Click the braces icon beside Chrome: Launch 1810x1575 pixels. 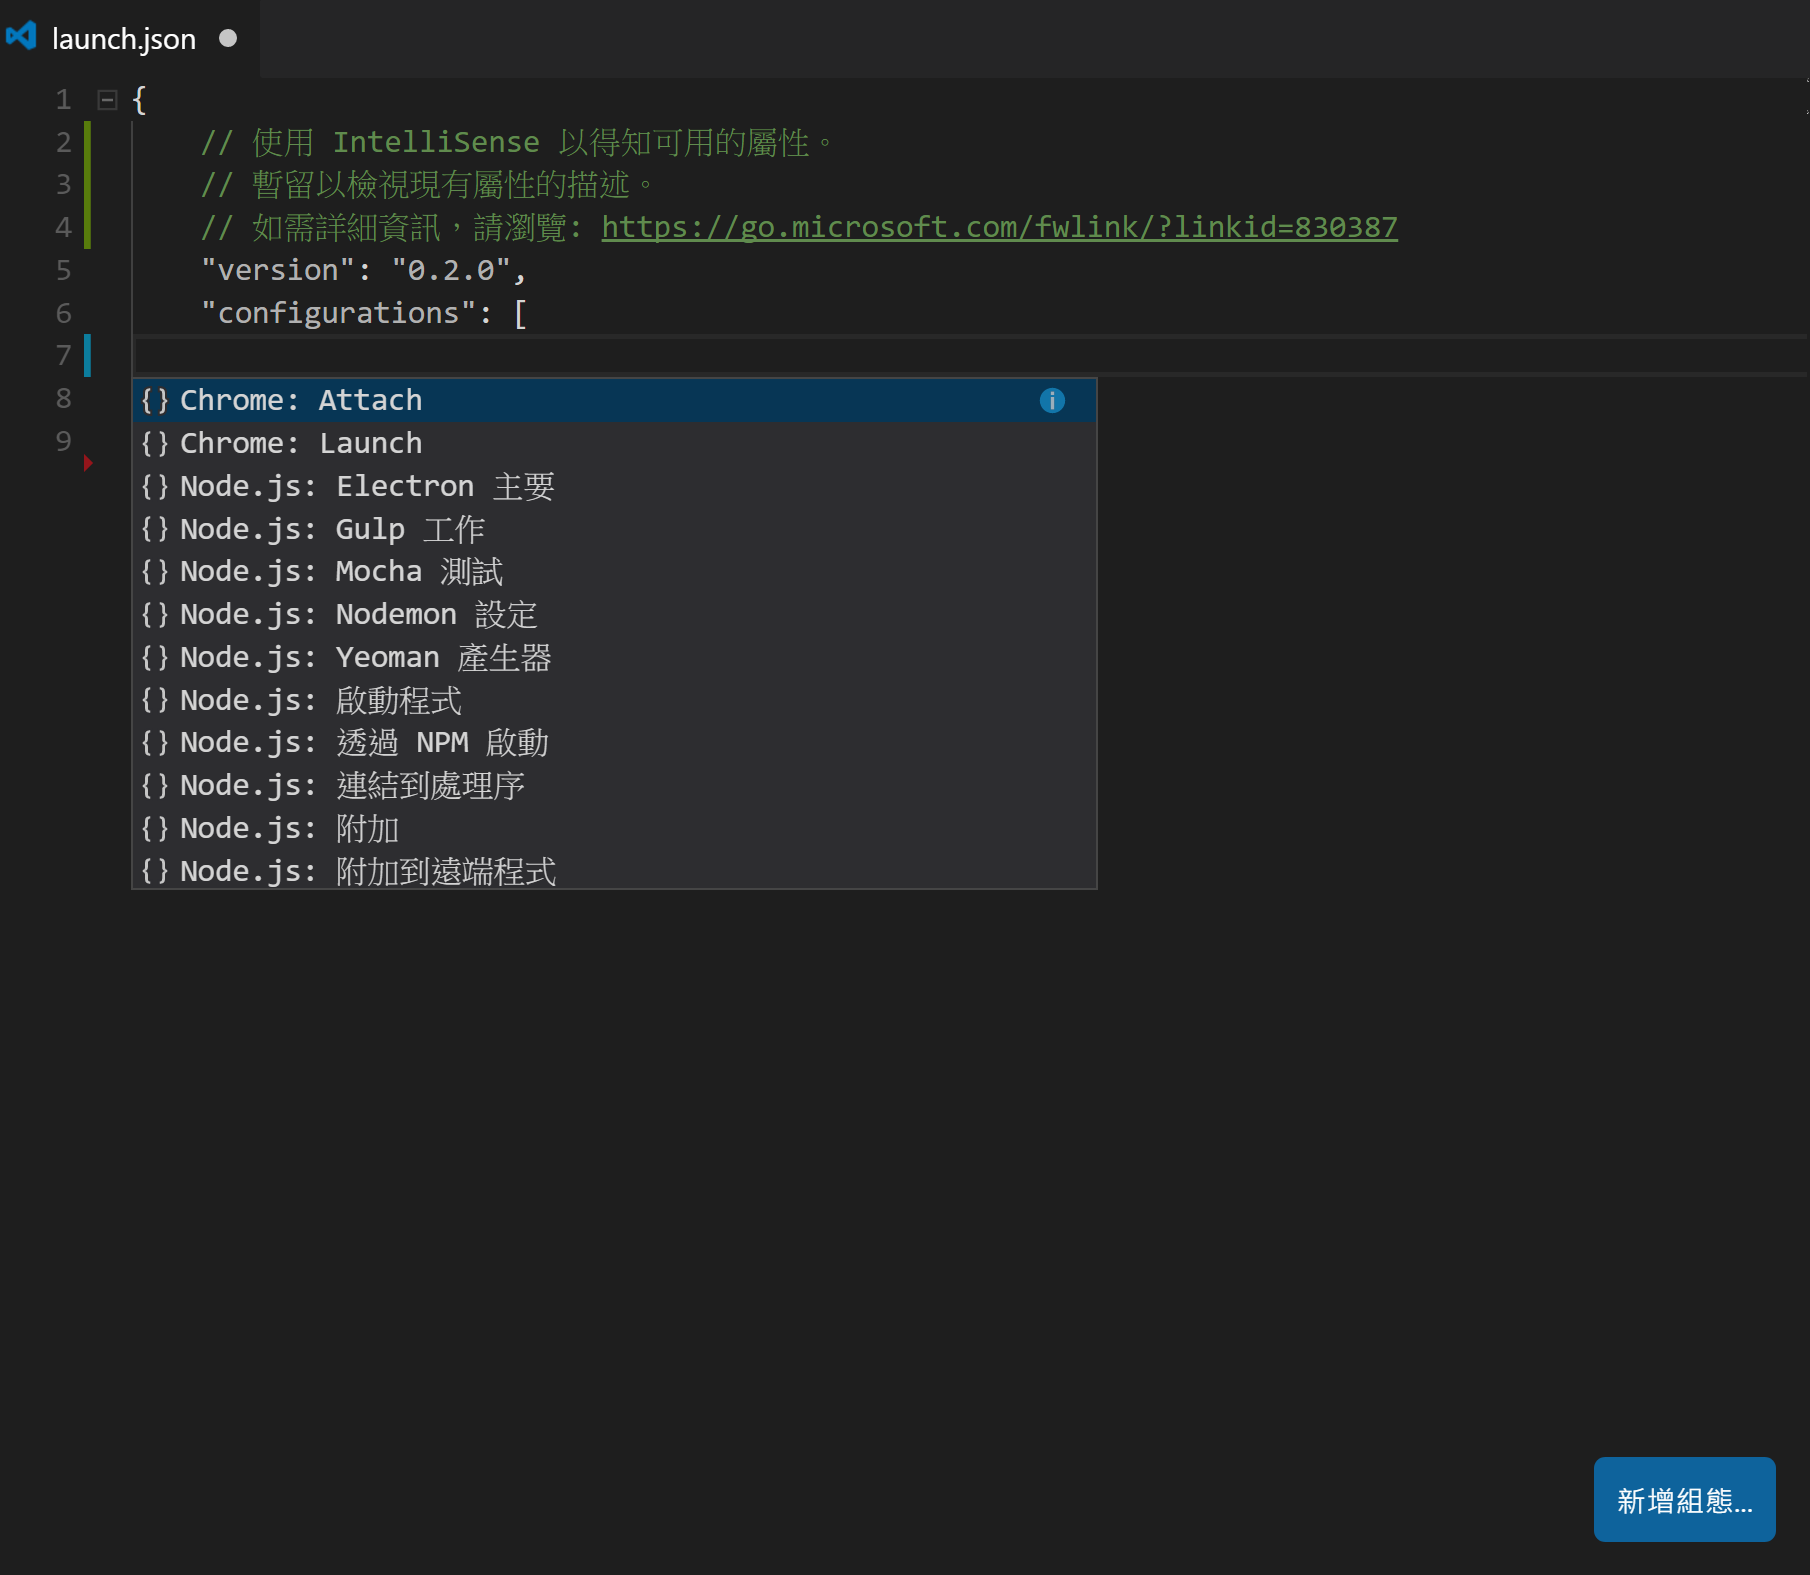(155, 443)
